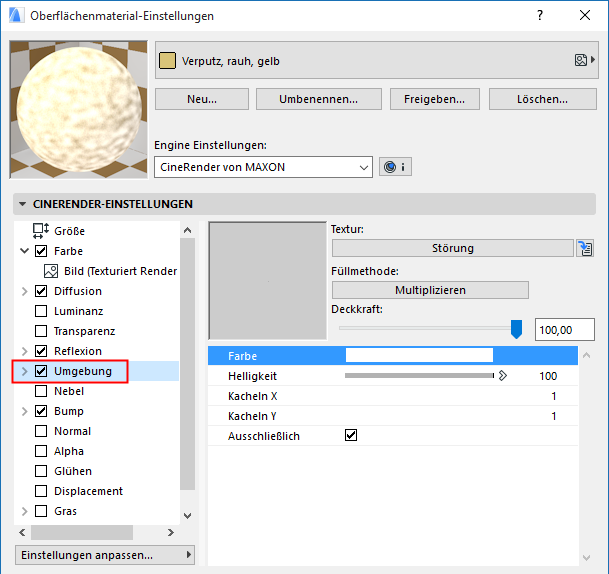Select the Kacheln Y row

click(393, 416)
